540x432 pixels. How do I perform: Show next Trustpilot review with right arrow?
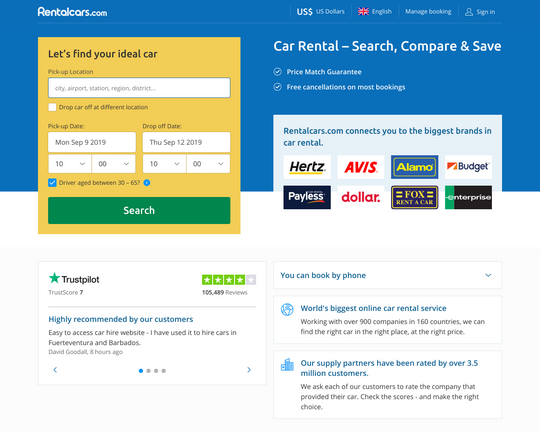click(x=249, y=370)
